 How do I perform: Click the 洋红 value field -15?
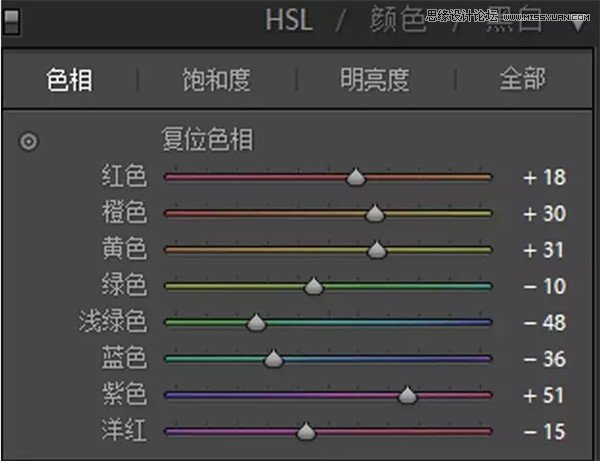(x=545, y=432)
